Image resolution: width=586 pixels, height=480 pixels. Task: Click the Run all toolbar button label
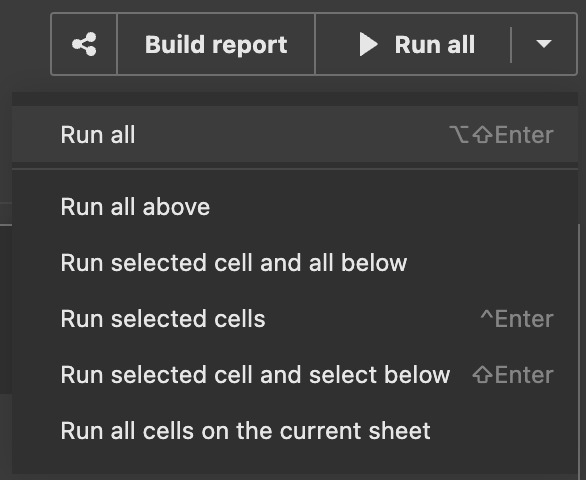(x=435, y=45)
